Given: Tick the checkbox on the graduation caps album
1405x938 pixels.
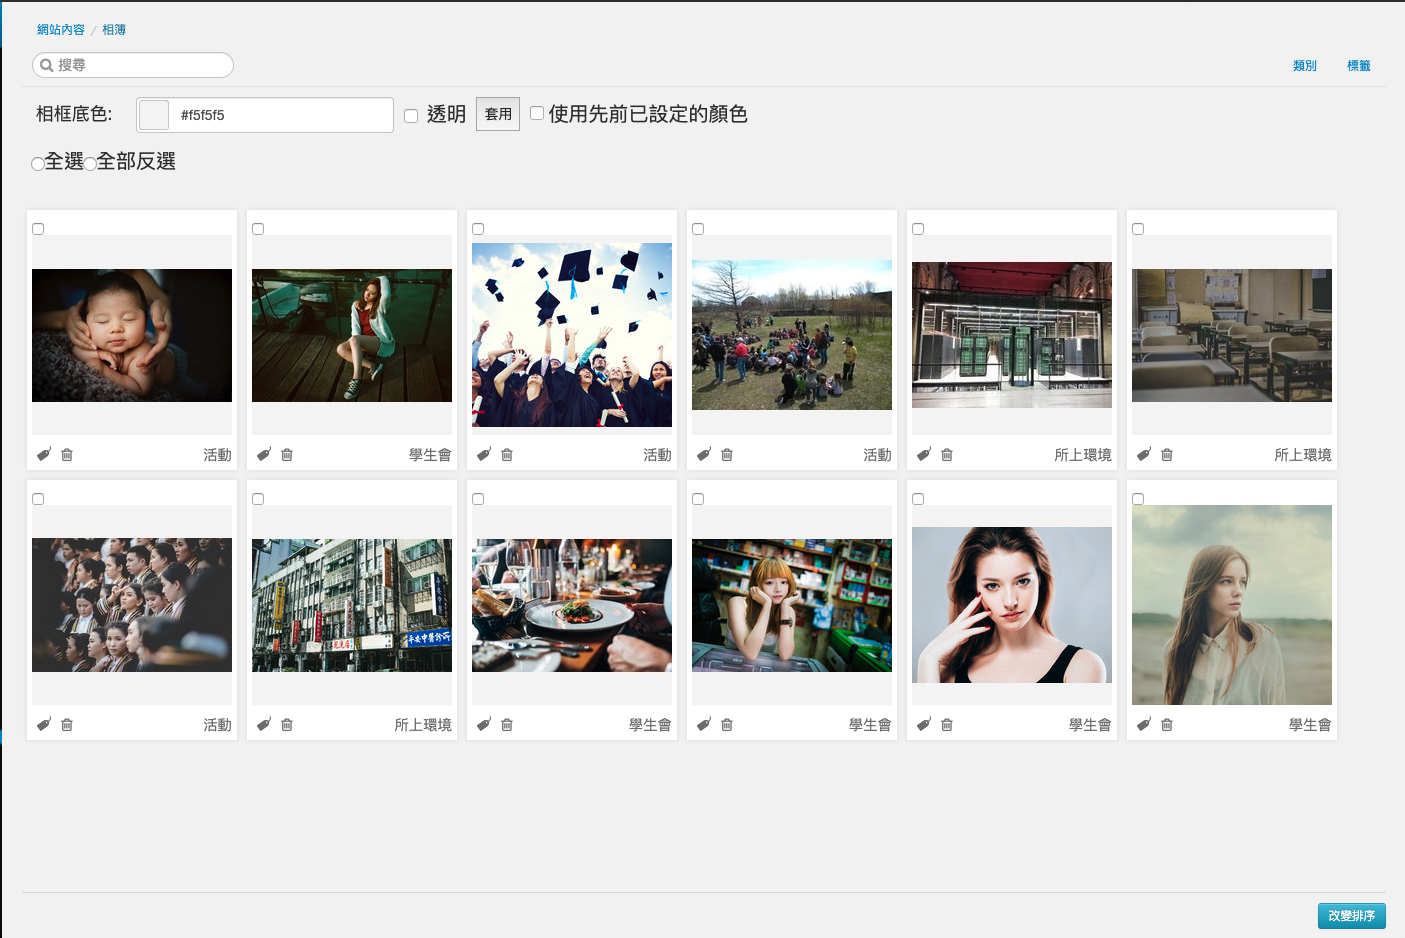Looking at the screenshot, I should point(478,229).
